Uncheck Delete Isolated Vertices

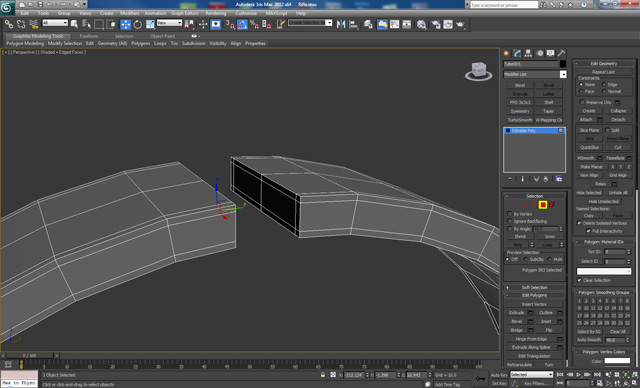[579, 223]
